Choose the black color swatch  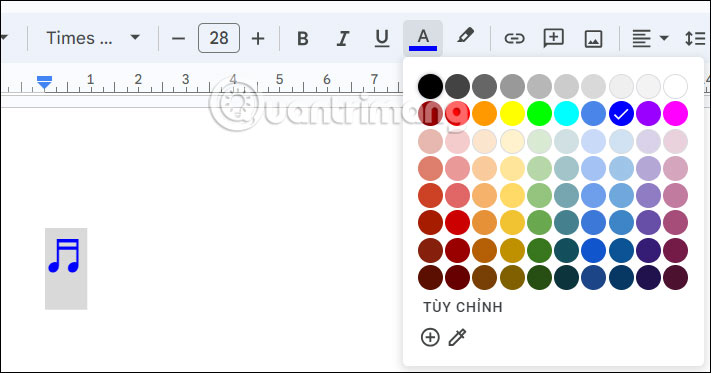pos(430,87)
